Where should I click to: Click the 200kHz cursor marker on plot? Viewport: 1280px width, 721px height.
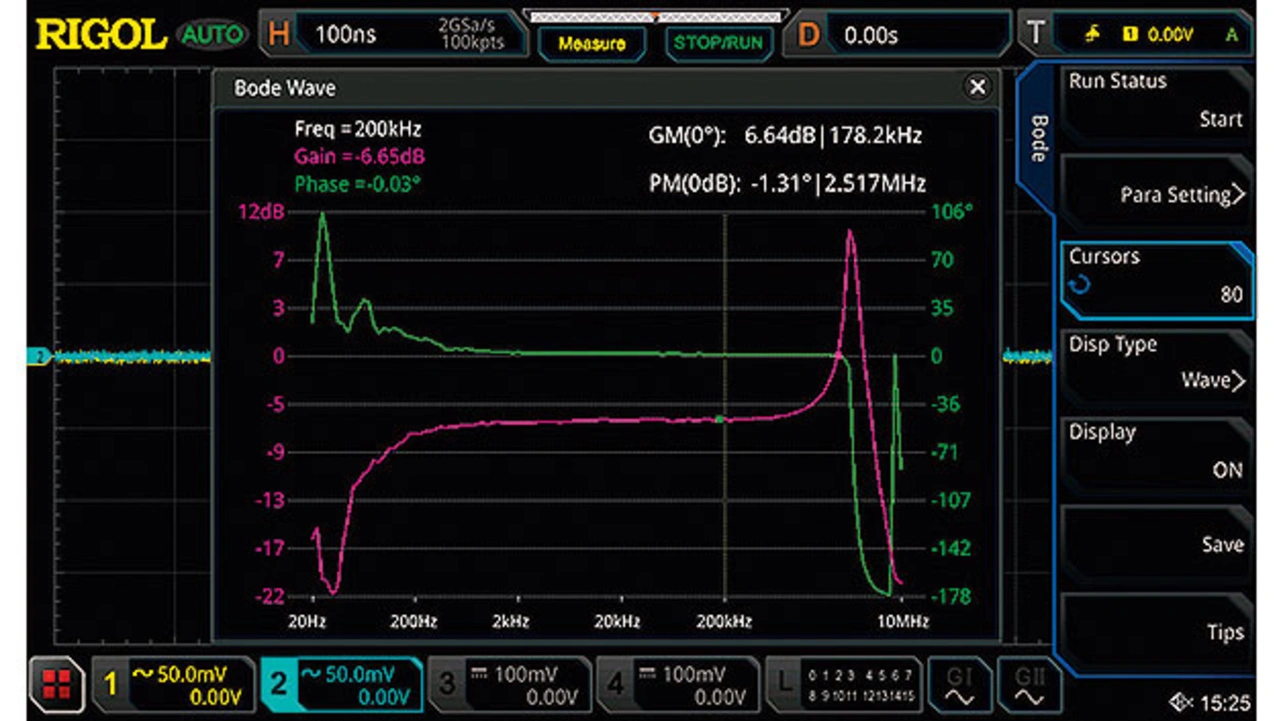[719, 418]
